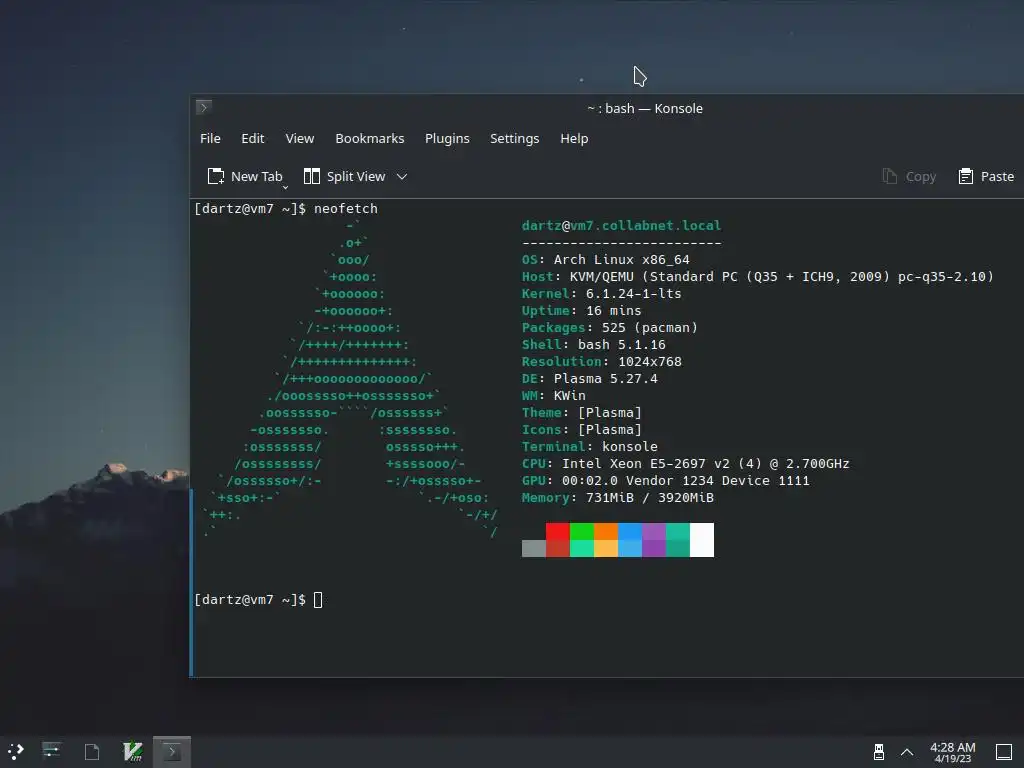Screen dimensions: 1024x768
Task: Click the 'Kernel: 6.1.24-1-lts' line
Action: 601,293
